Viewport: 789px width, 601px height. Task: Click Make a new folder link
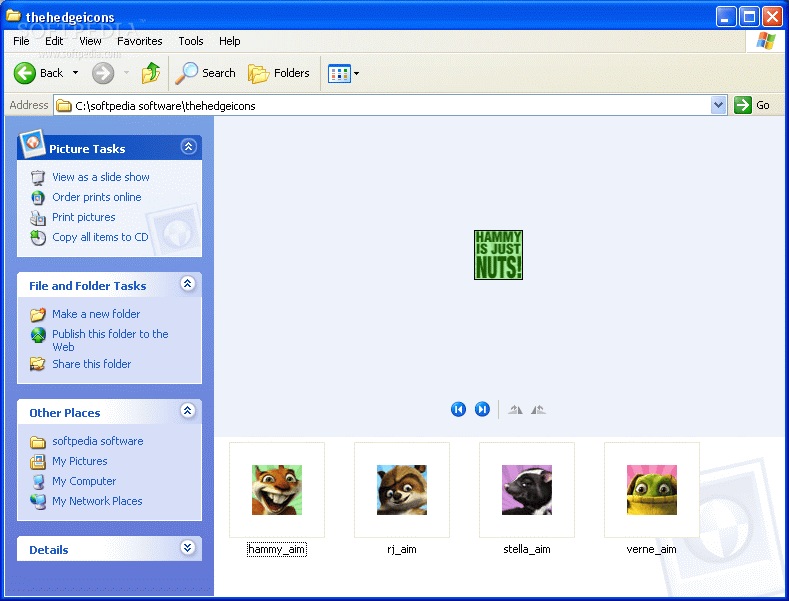click(x=96, y=314)
